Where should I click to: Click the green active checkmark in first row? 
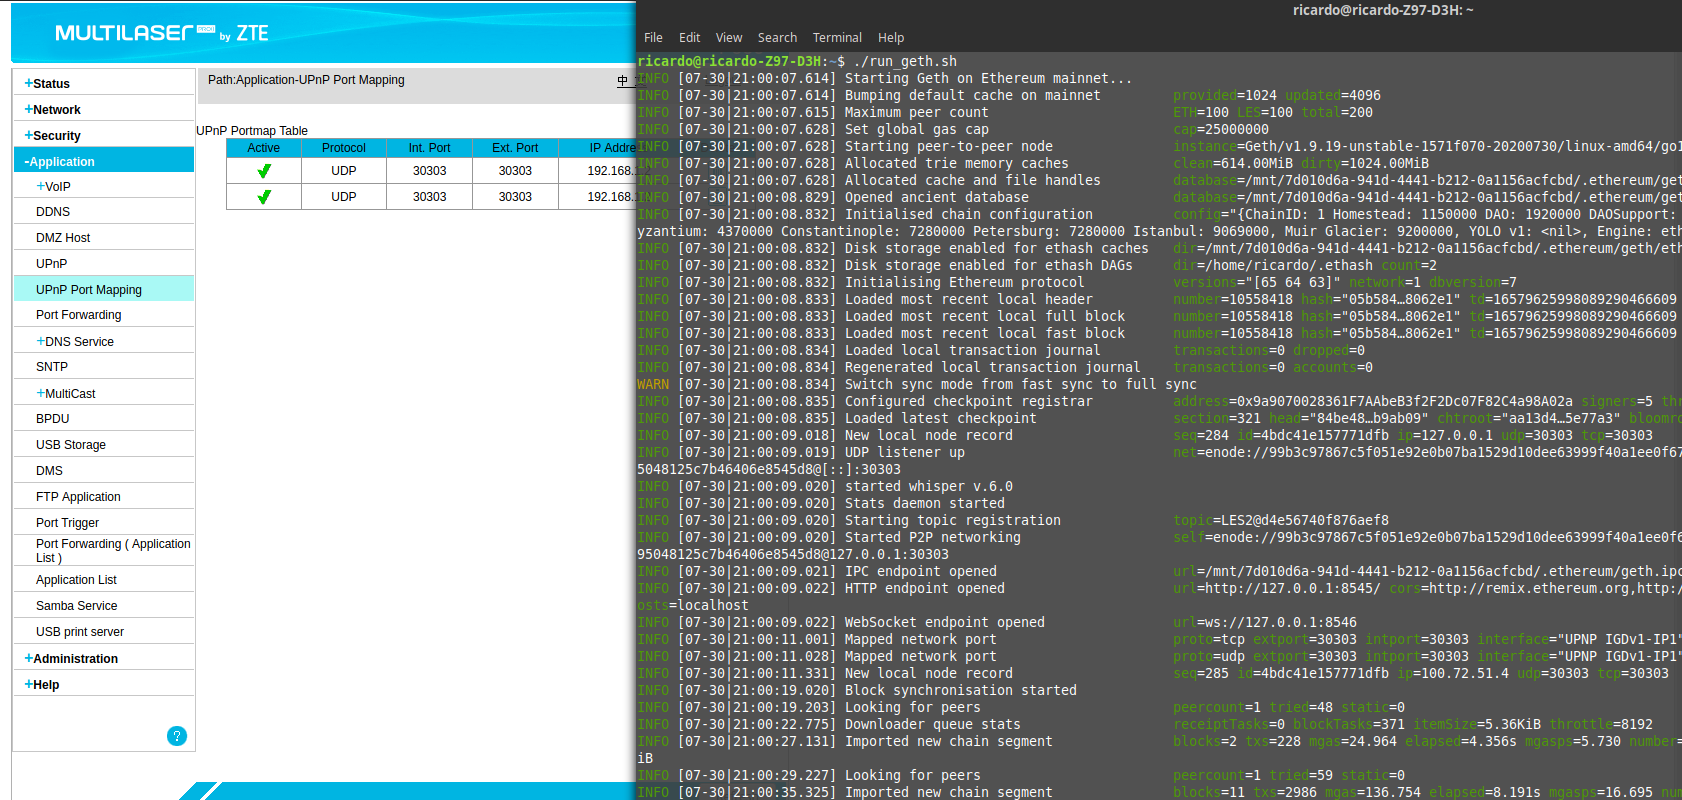tap(264, 171)
